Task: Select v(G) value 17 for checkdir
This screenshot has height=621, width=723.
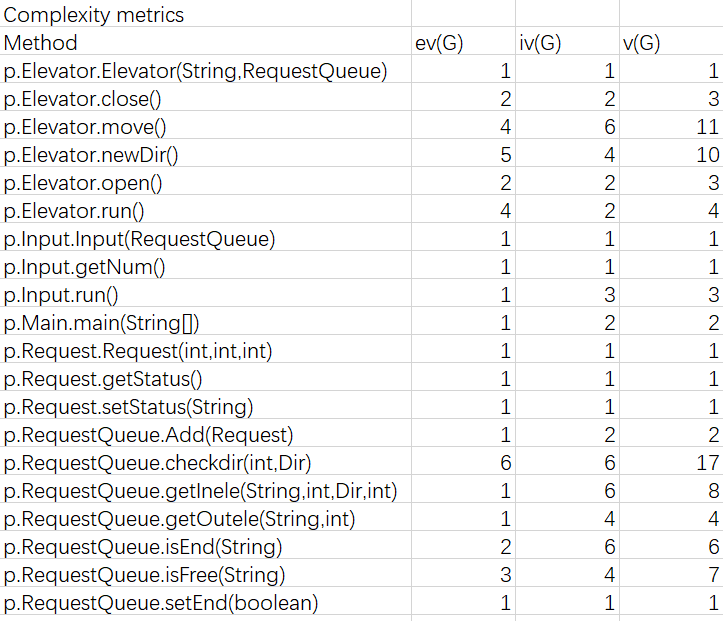Action: click(x=709, y=463)
